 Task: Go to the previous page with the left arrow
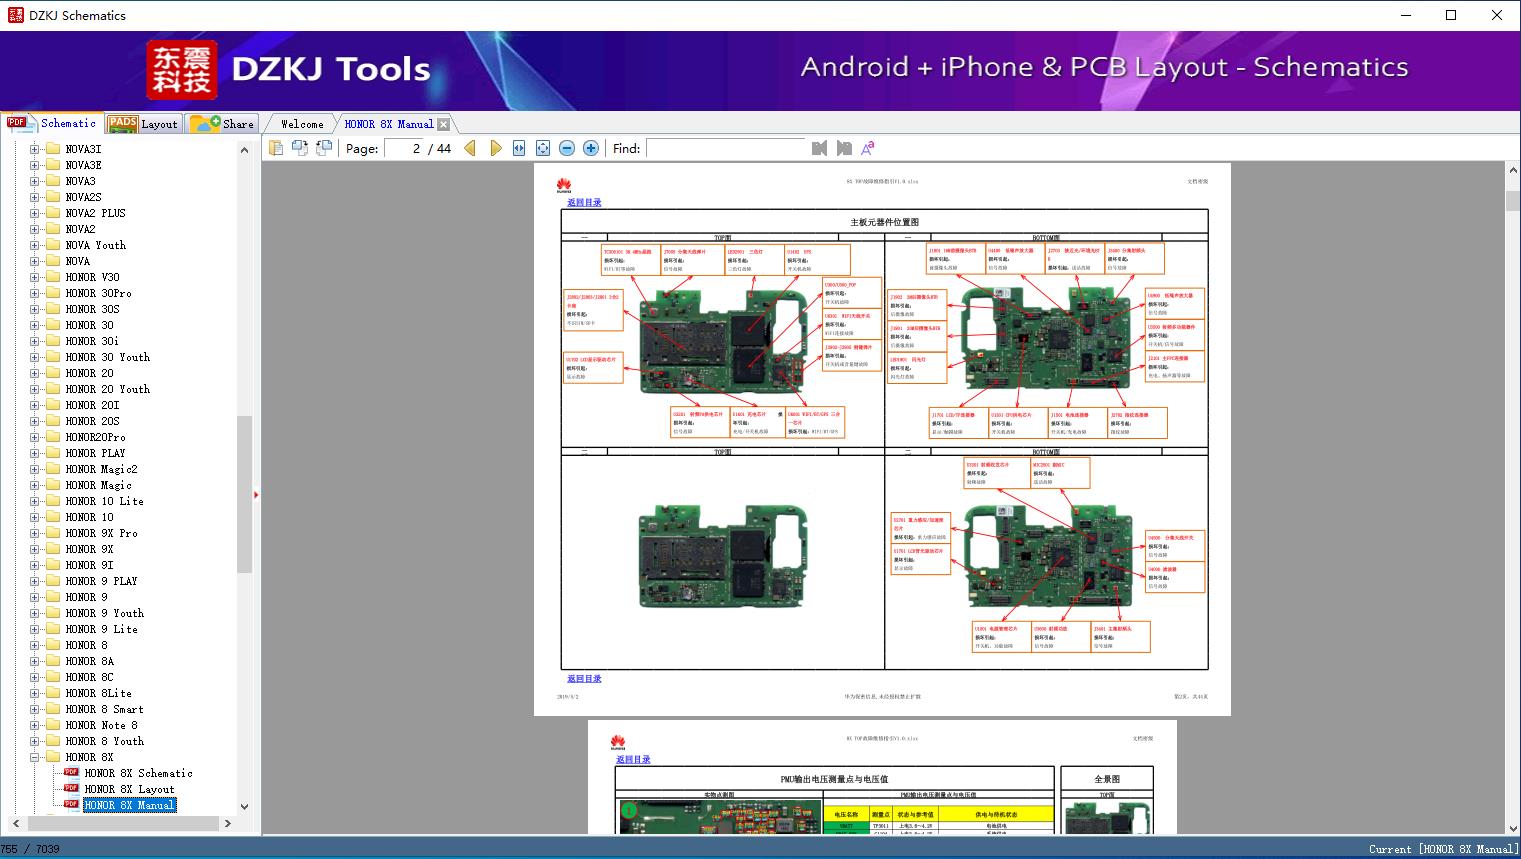pyautogui.click(x=470, y=148)
